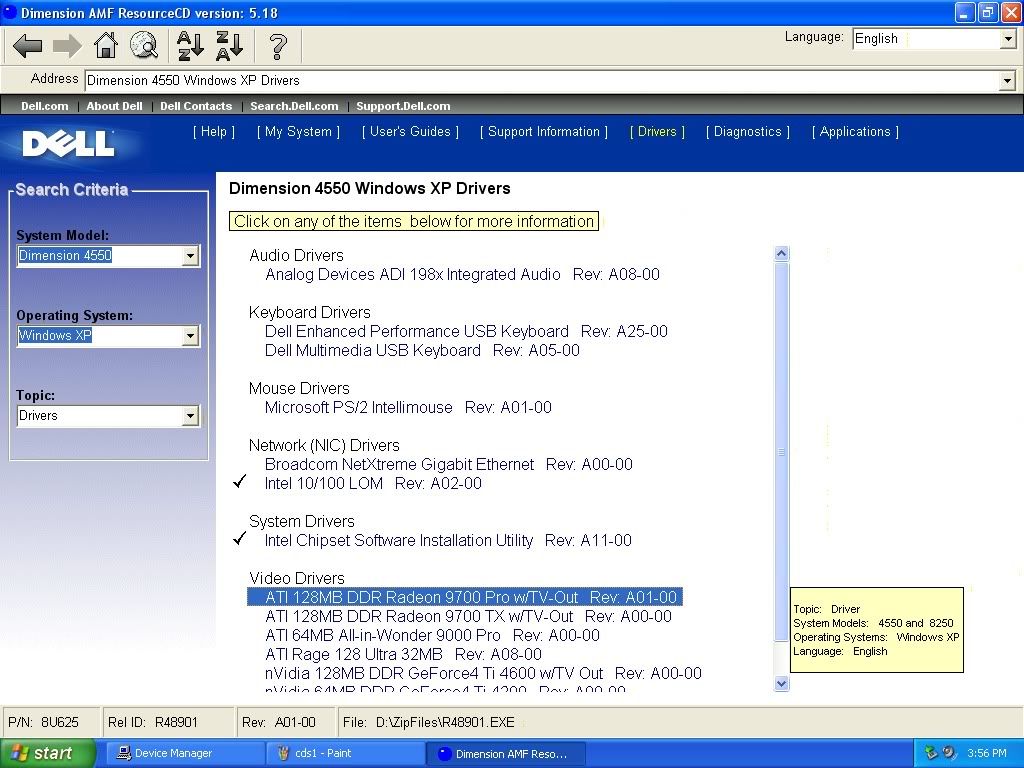
Task: Open the Diagnostics tab
Action: [748, 132]
